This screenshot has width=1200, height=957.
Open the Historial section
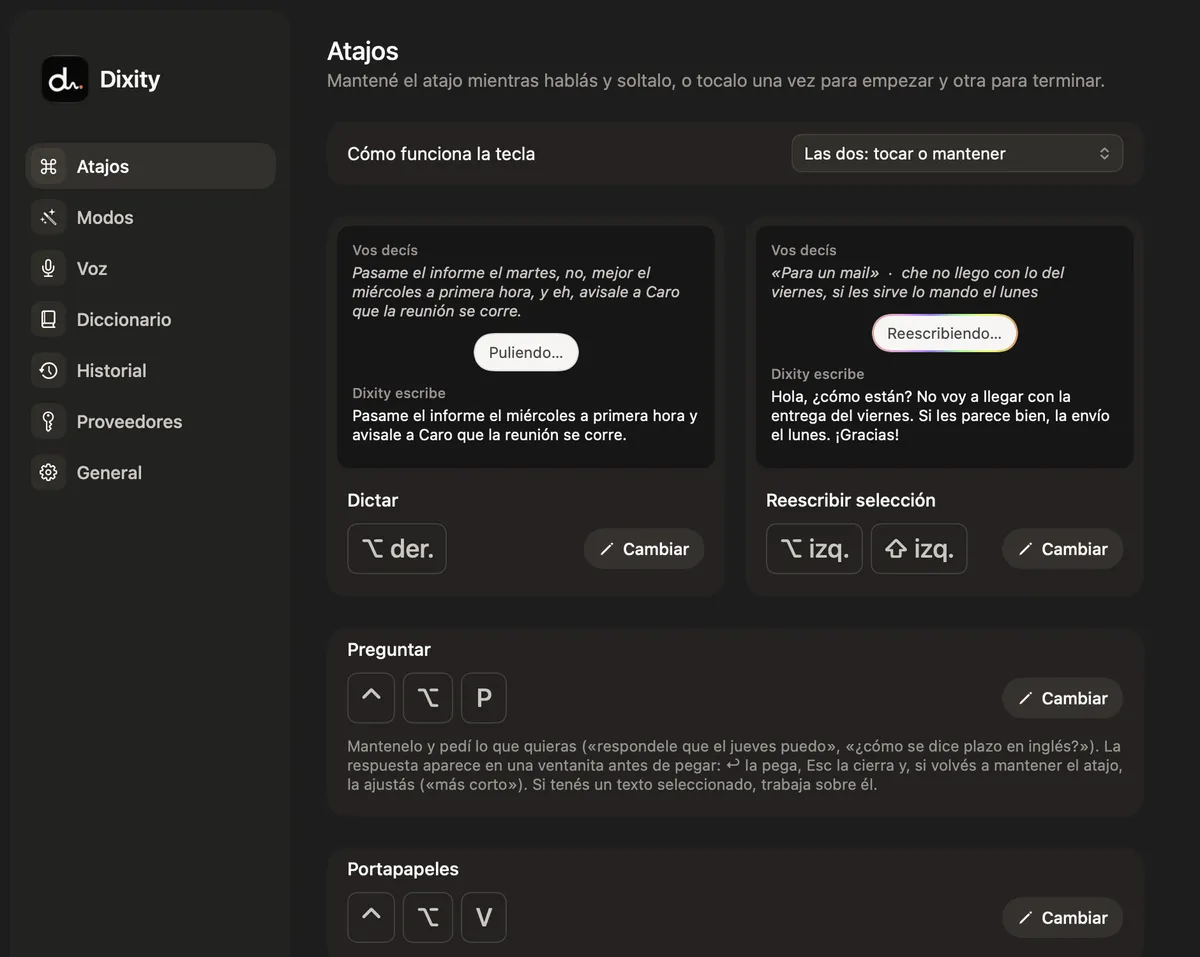tap(150, 371)
